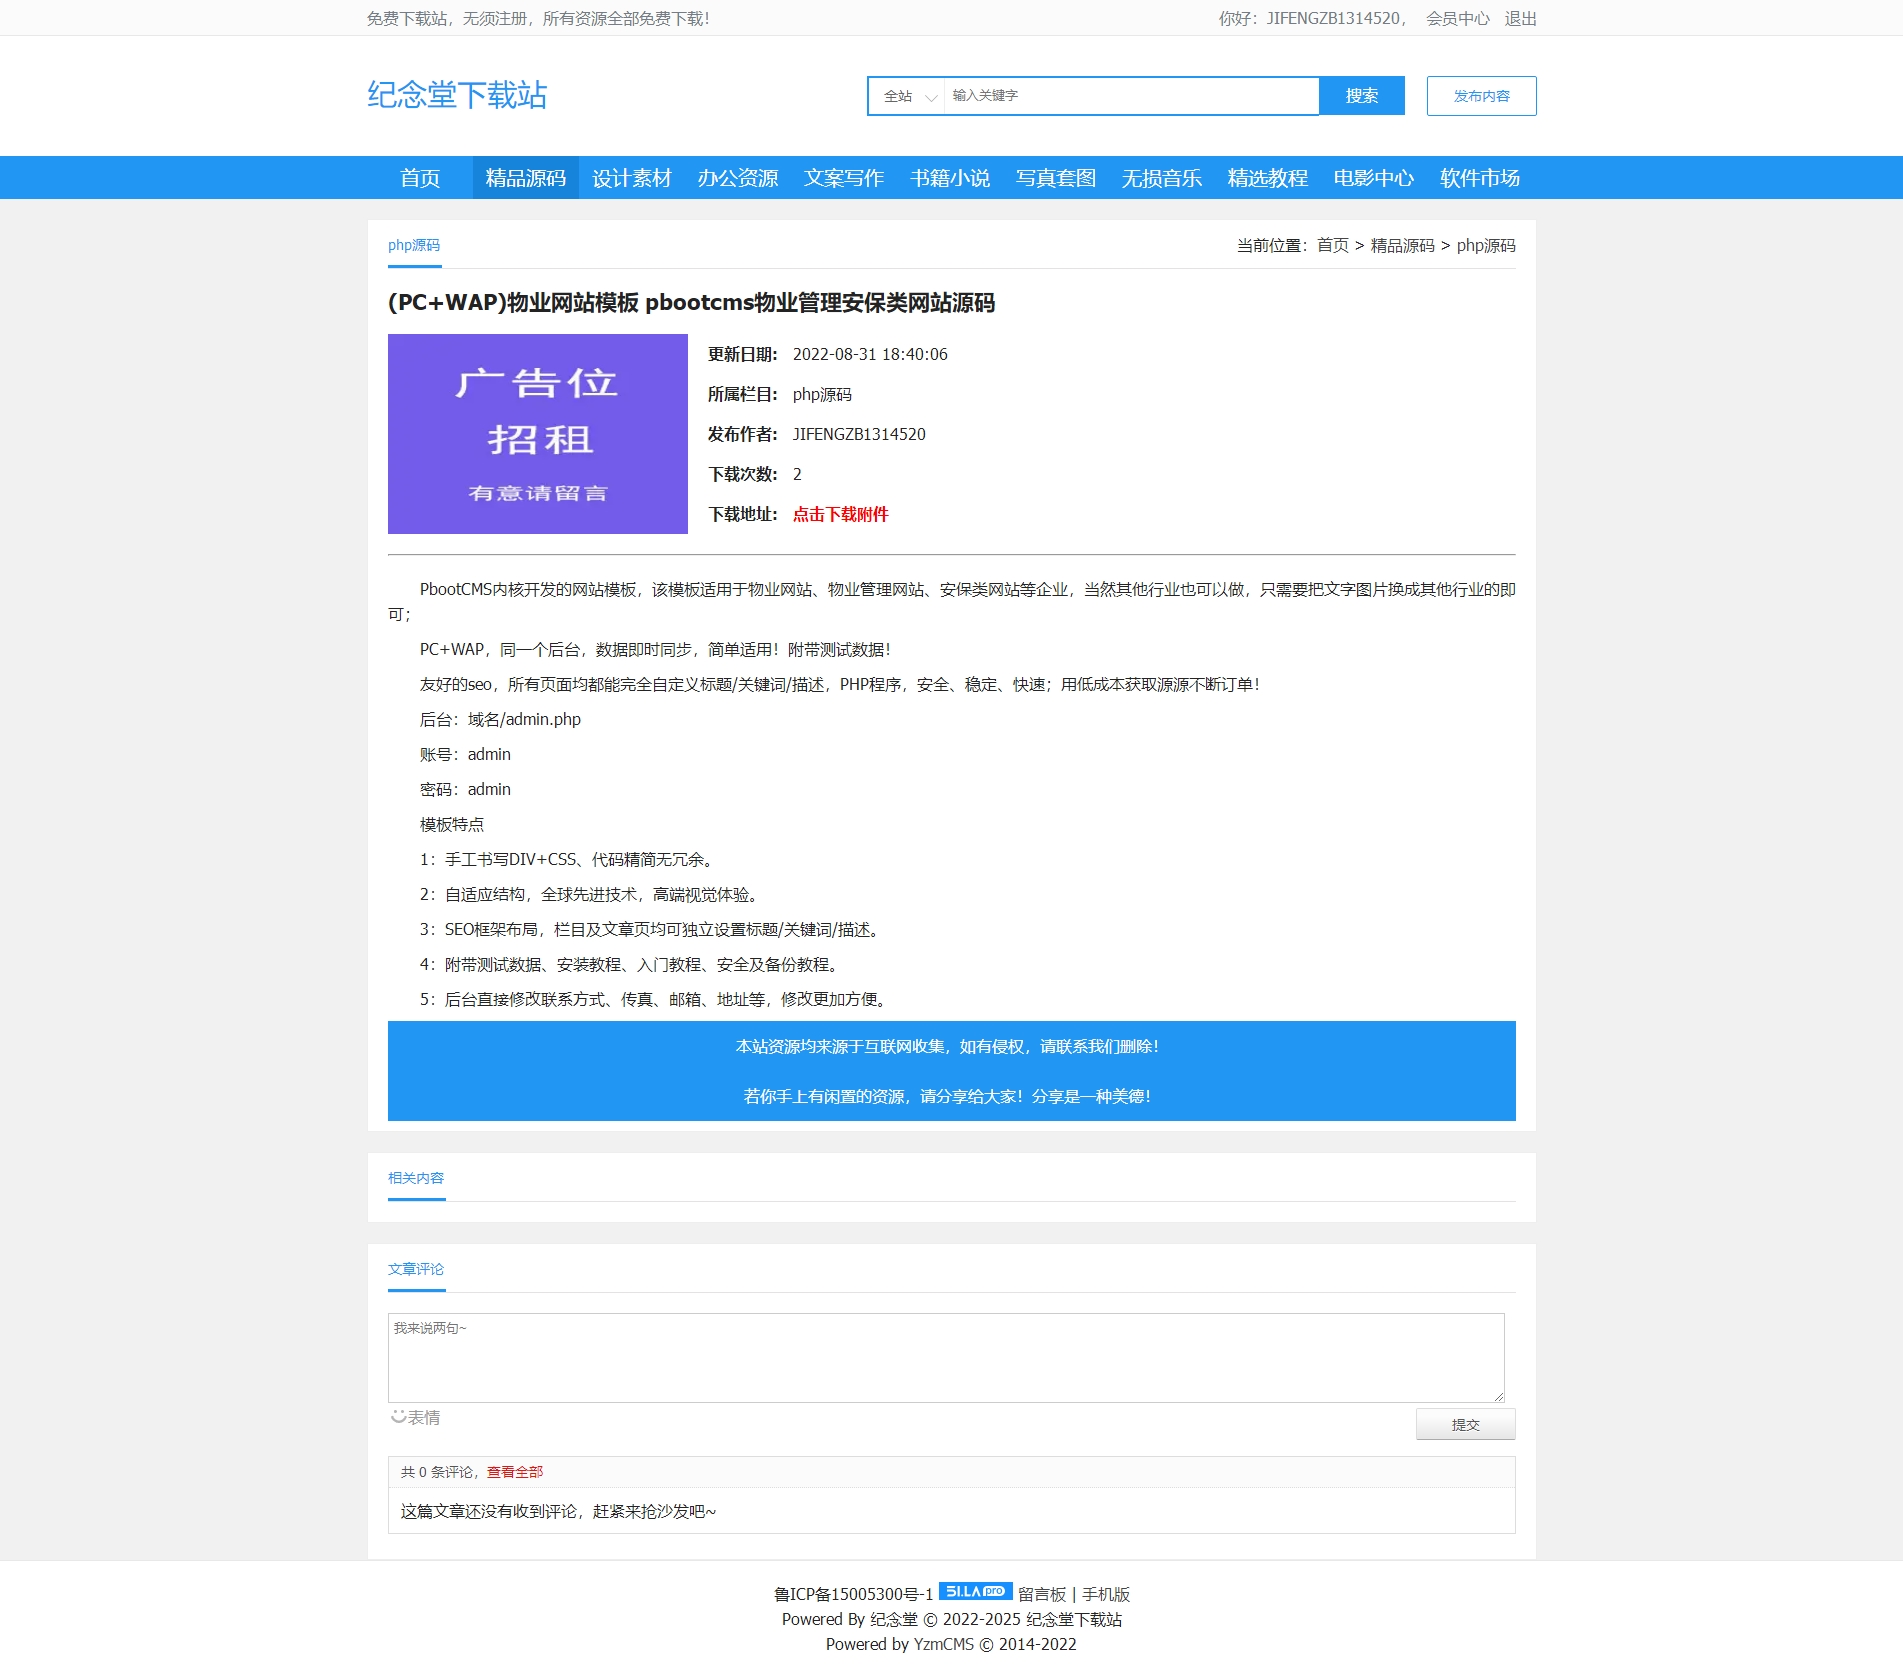Screen dimensions: 1903x1676
Task: Open the 电影中心 nav item
Action: click(1374, 178)
